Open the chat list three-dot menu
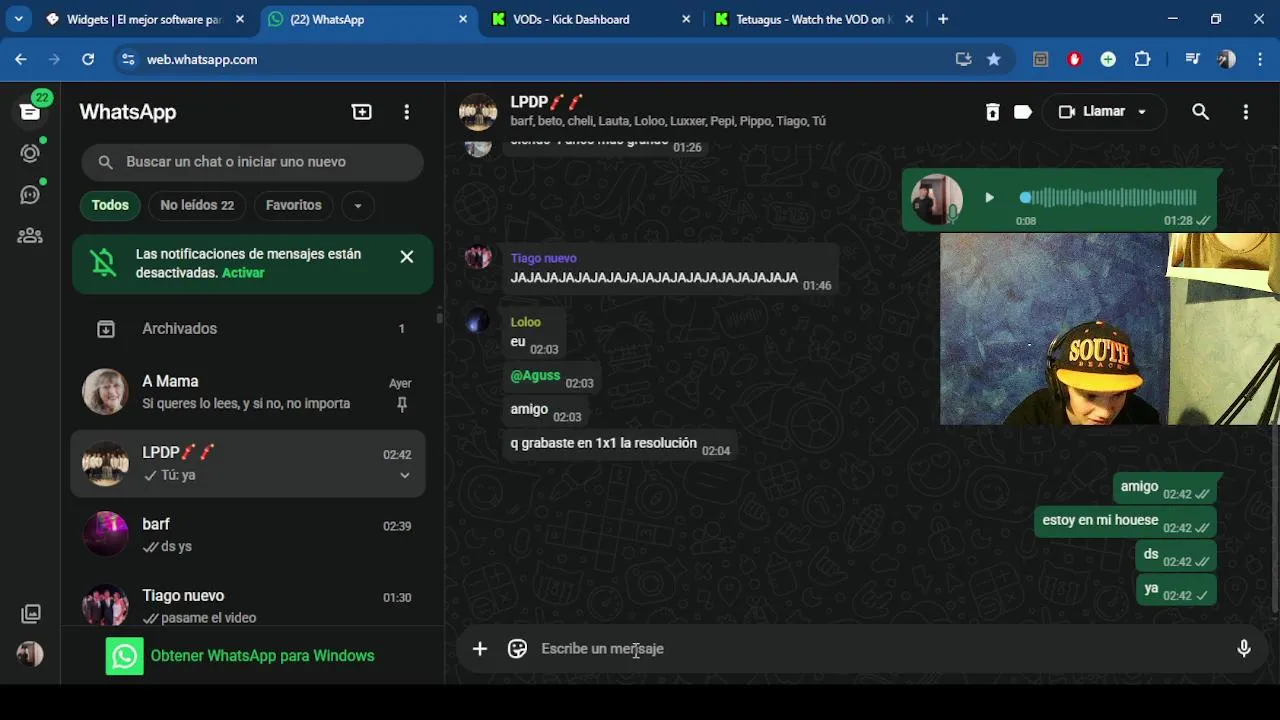This screenshot has width=1280, height=720. pyautogui.click(x=406, y=112)
